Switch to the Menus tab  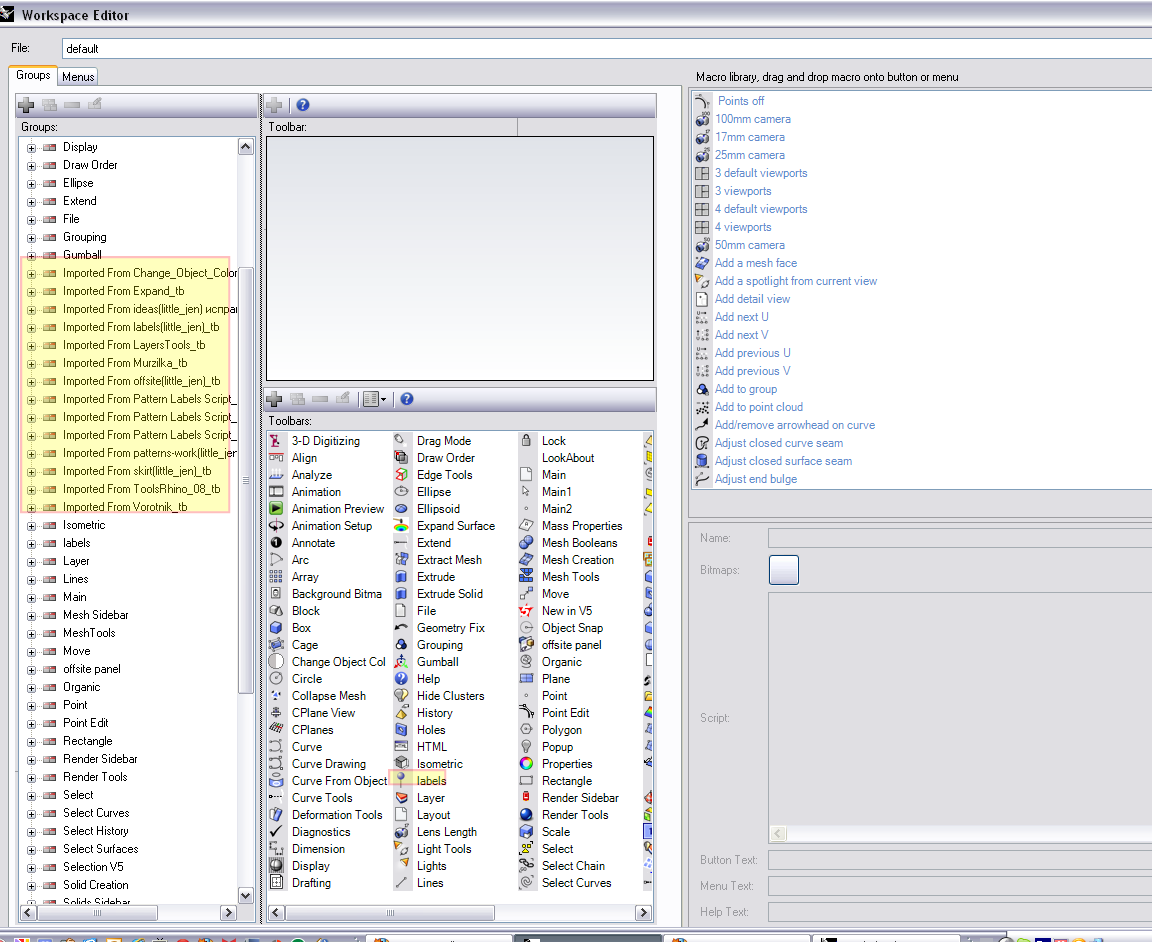78,77
